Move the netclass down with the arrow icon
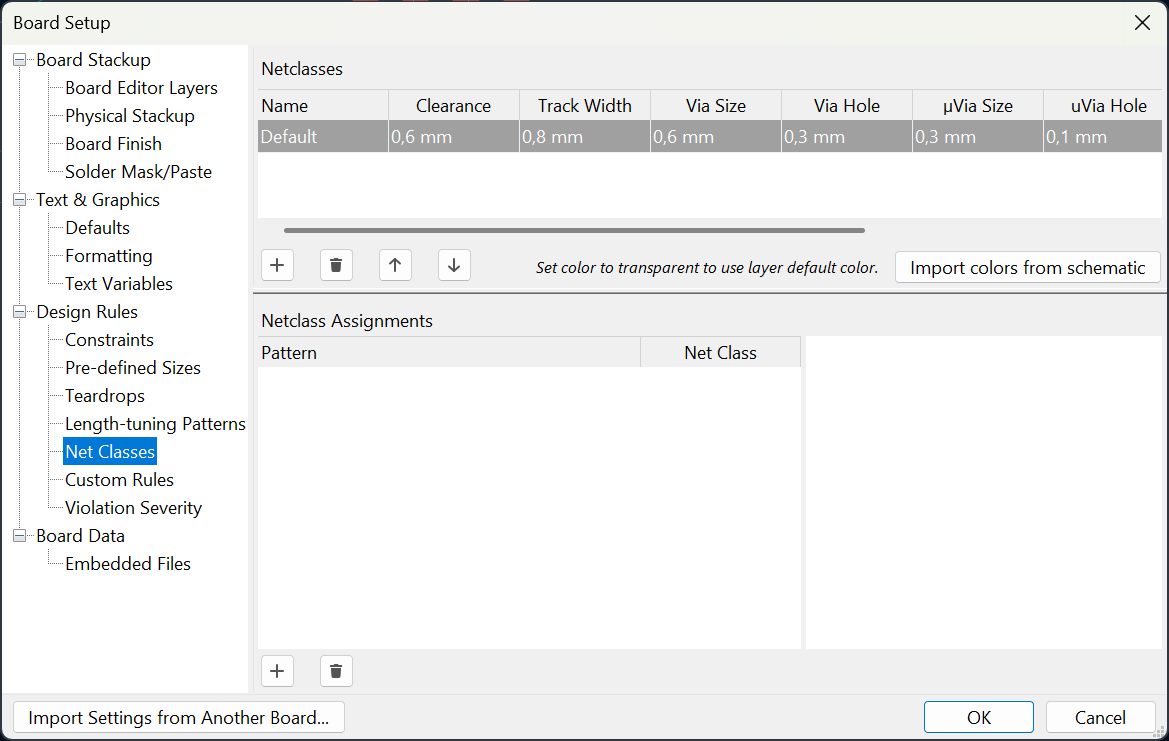1169x741 pixels. (454, 265)
